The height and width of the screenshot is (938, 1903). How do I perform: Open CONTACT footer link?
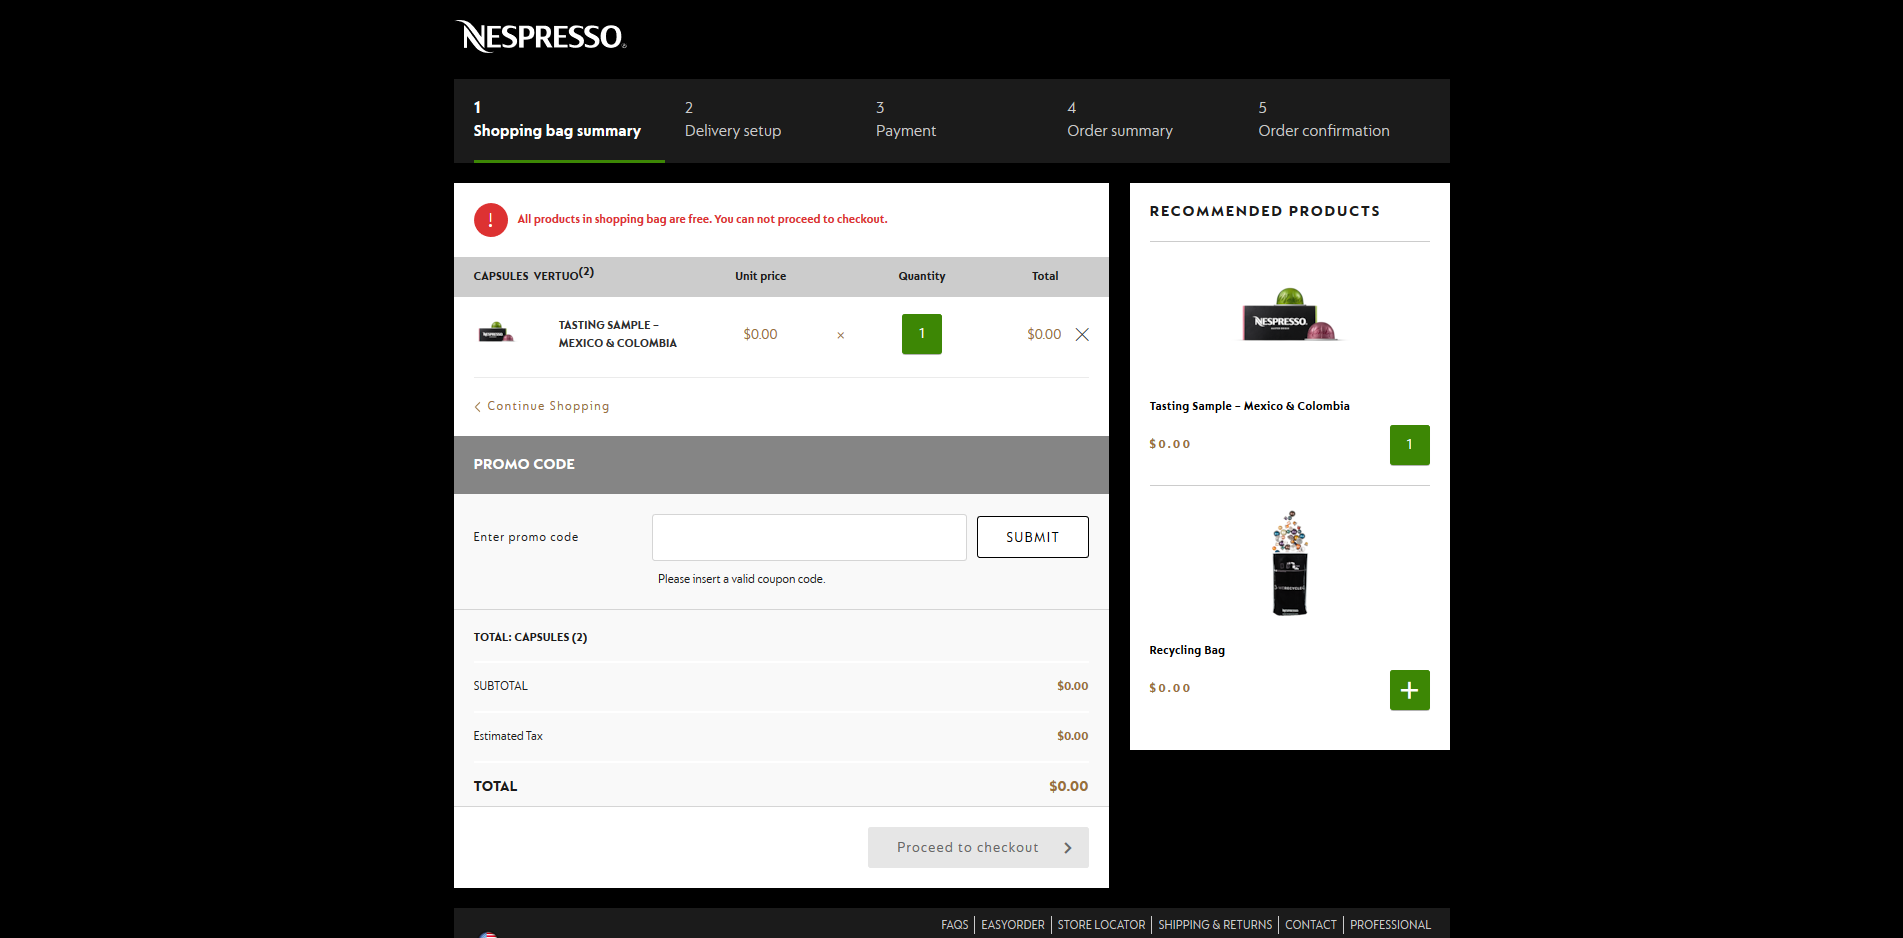coord(1310,925)
